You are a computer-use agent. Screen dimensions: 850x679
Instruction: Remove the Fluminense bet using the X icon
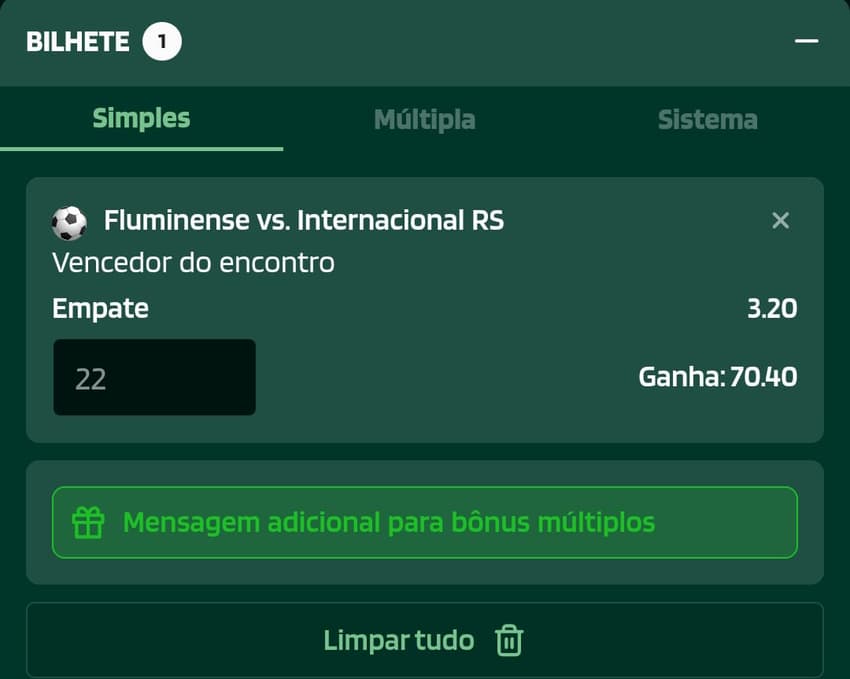click(x=780, y=220)
